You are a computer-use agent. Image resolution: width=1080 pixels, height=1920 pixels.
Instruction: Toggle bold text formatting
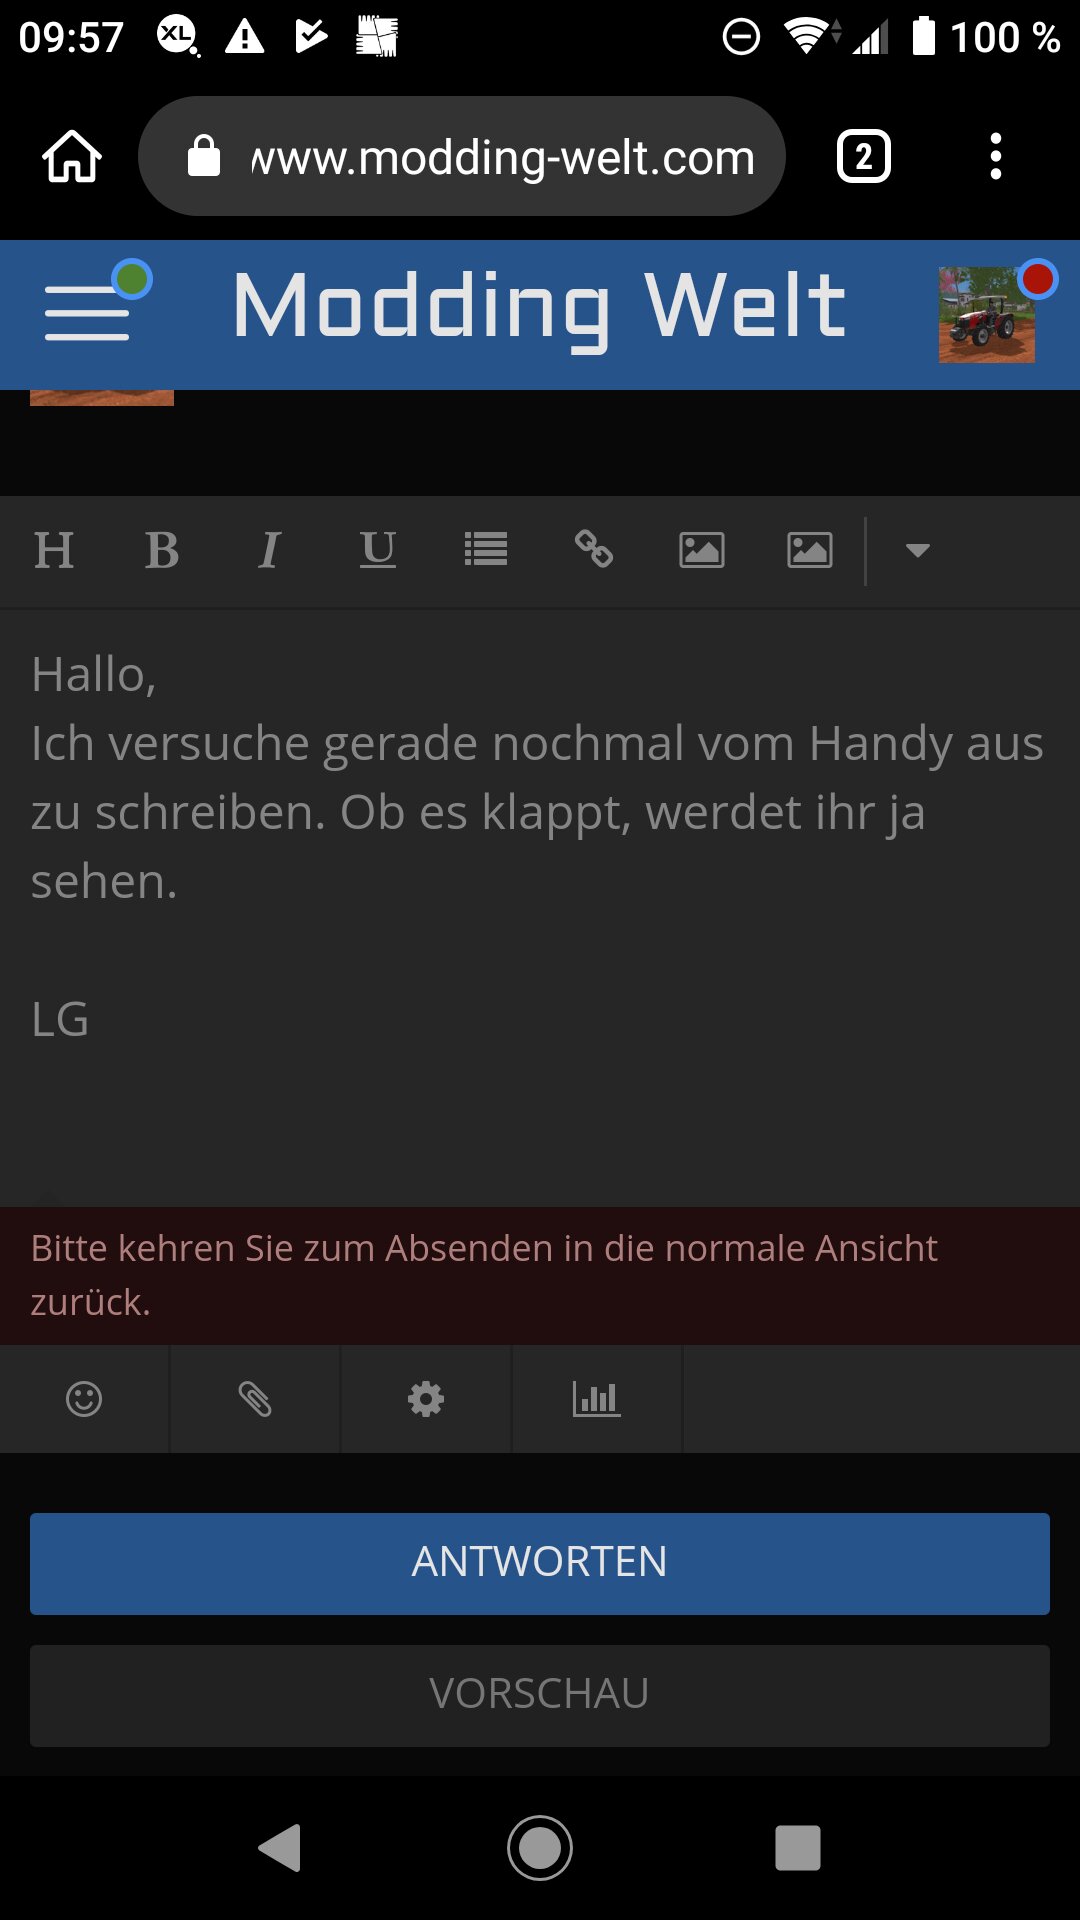[x=162, y=550]
